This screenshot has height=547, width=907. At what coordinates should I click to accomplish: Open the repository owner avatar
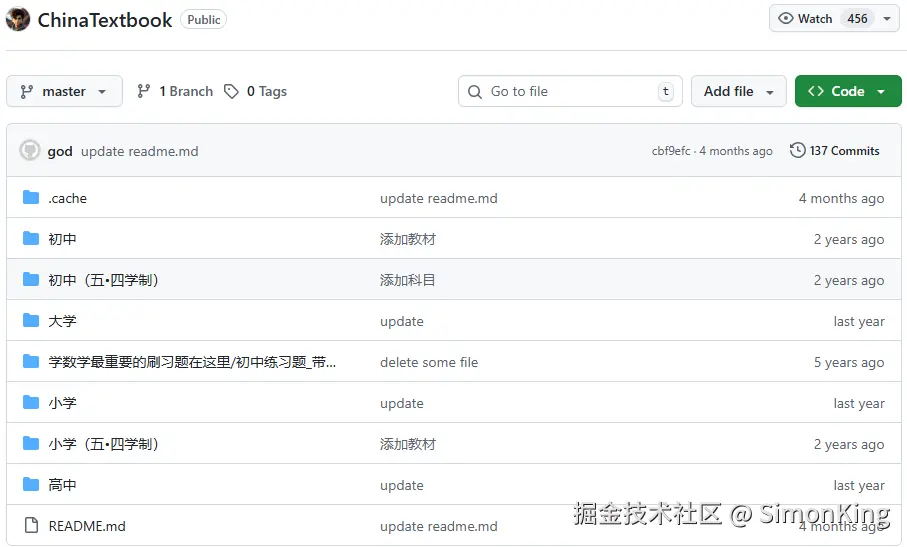click(17, 19)
